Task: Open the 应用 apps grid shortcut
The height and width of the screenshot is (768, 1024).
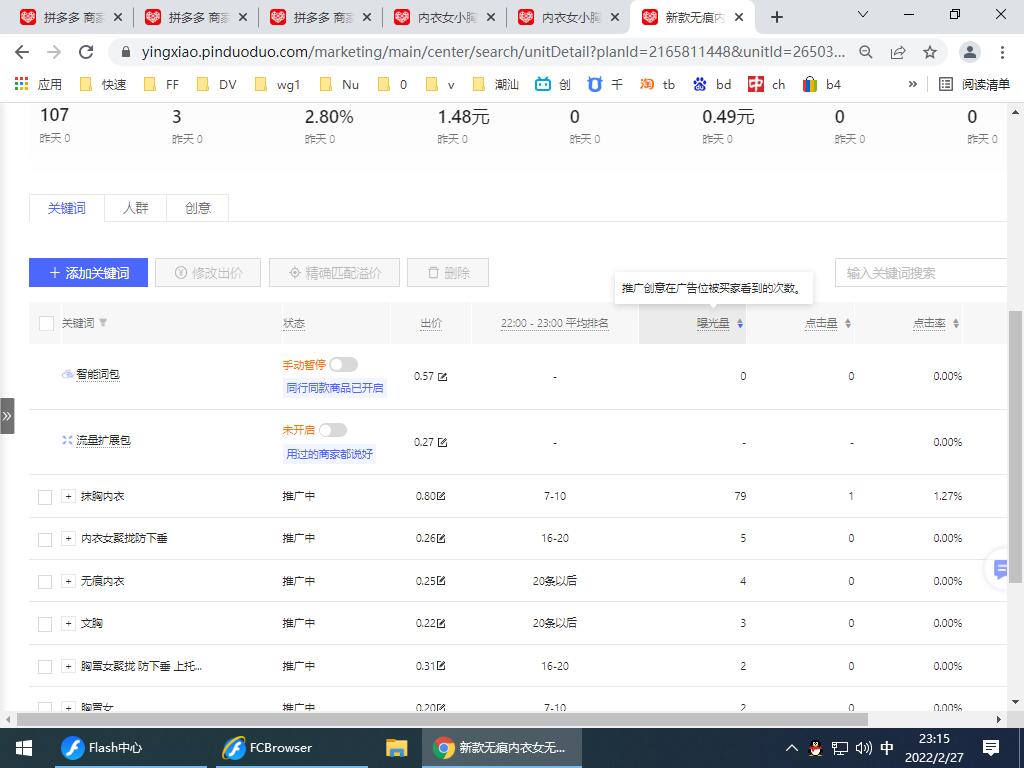Action: coord(39,84)
